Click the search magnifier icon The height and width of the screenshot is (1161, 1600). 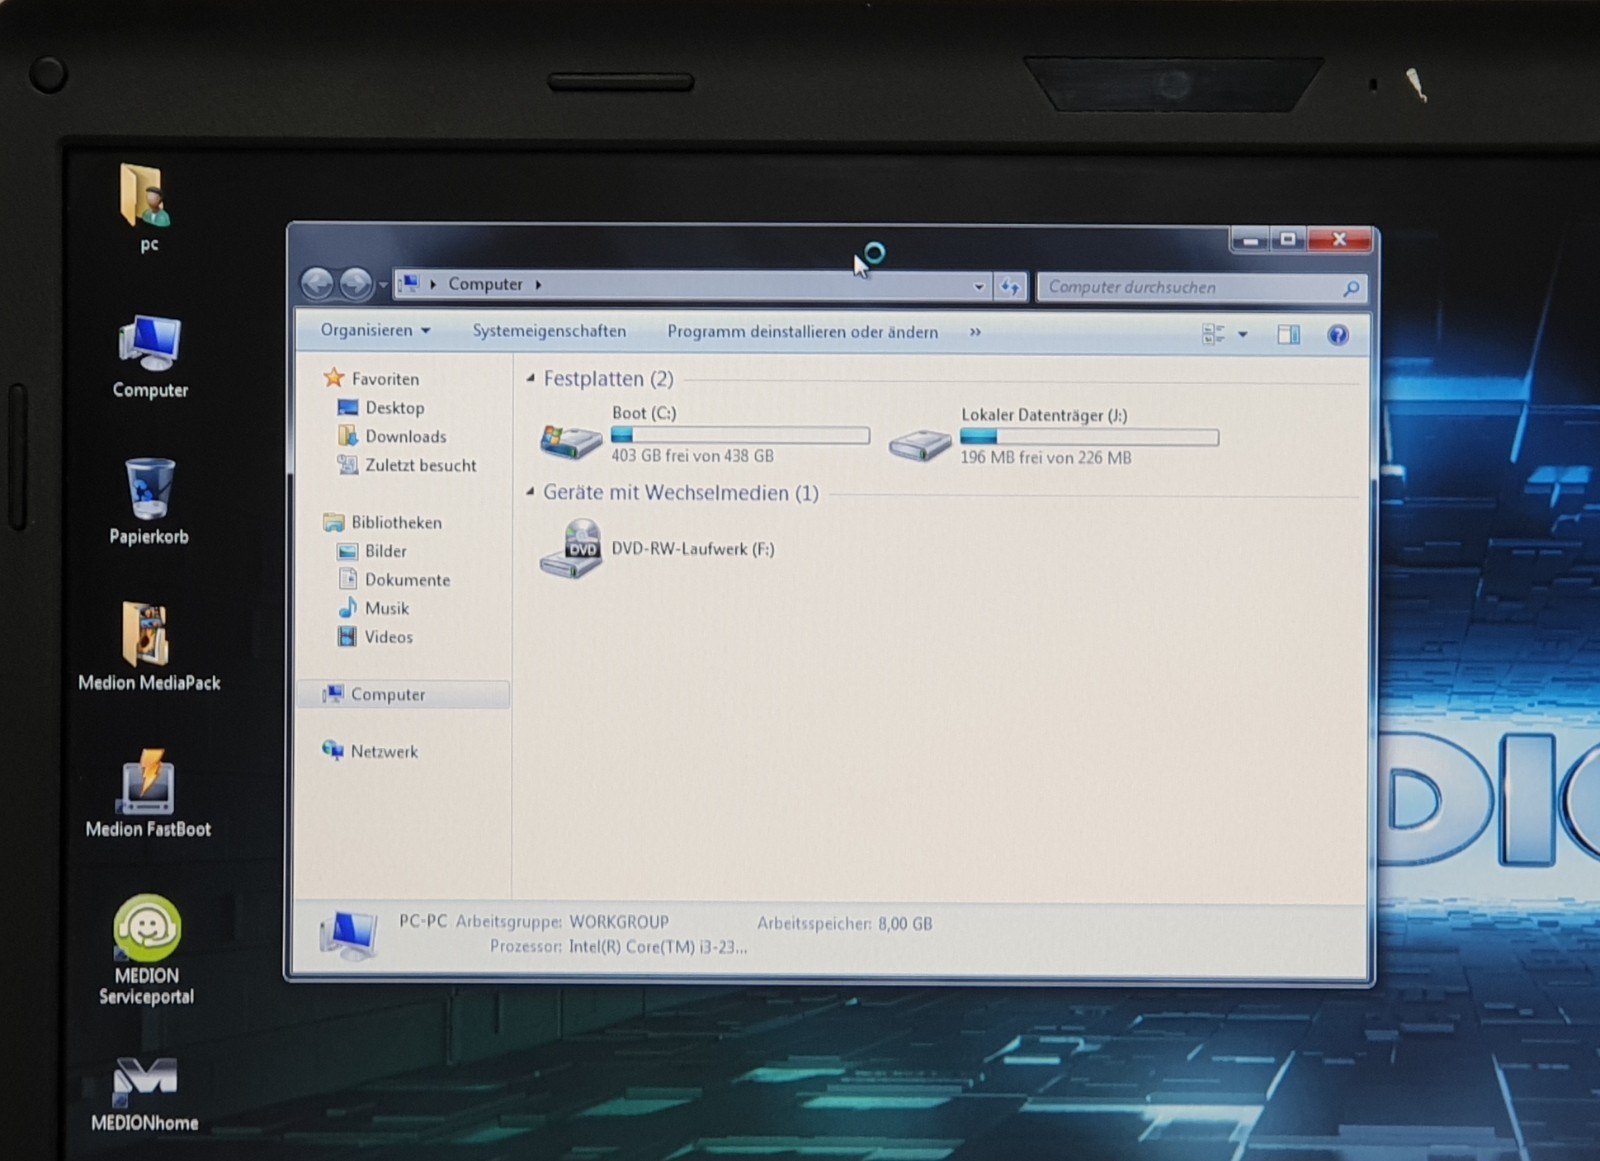pyautogui.click(x=1351, y=288)
